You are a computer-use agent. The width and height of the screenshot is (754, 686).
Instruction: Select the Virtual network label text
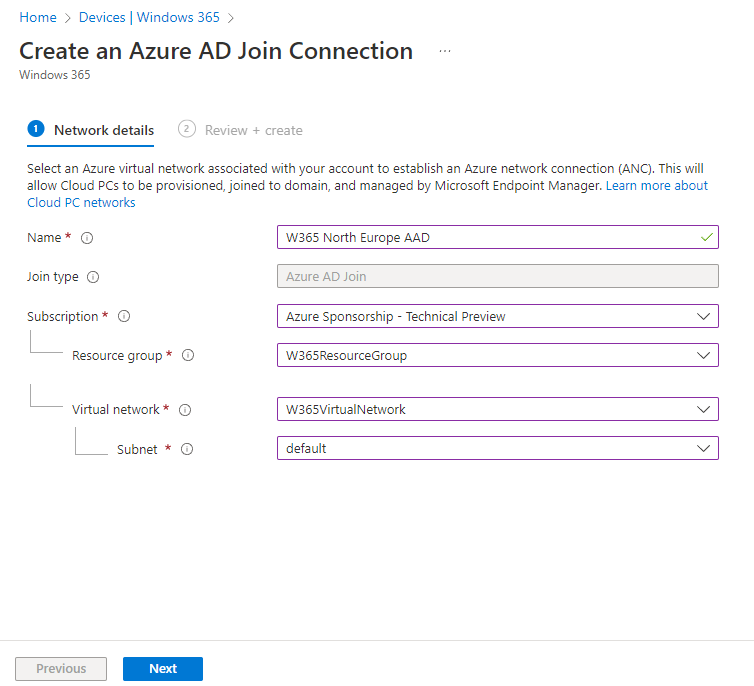tap(116, 410)
